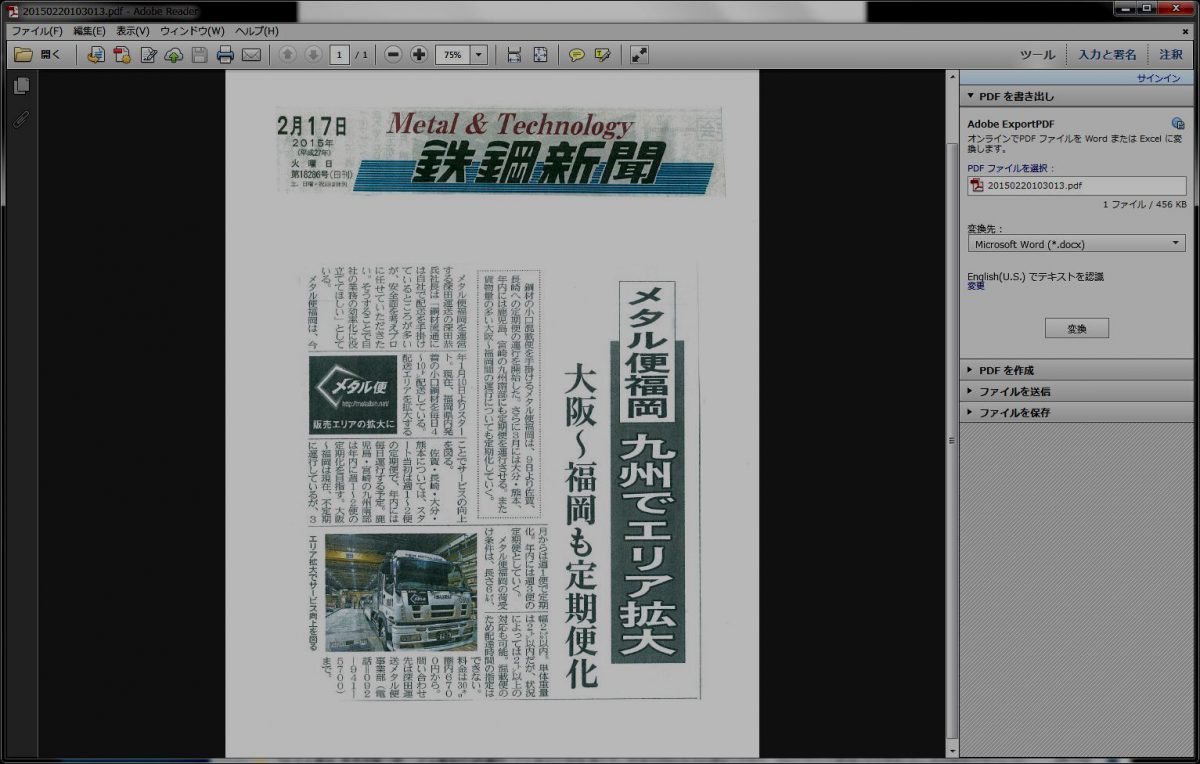Go to previous page with up arrow
The image size is (1200, 764).
pyautogui.click(x=288, y=55)
